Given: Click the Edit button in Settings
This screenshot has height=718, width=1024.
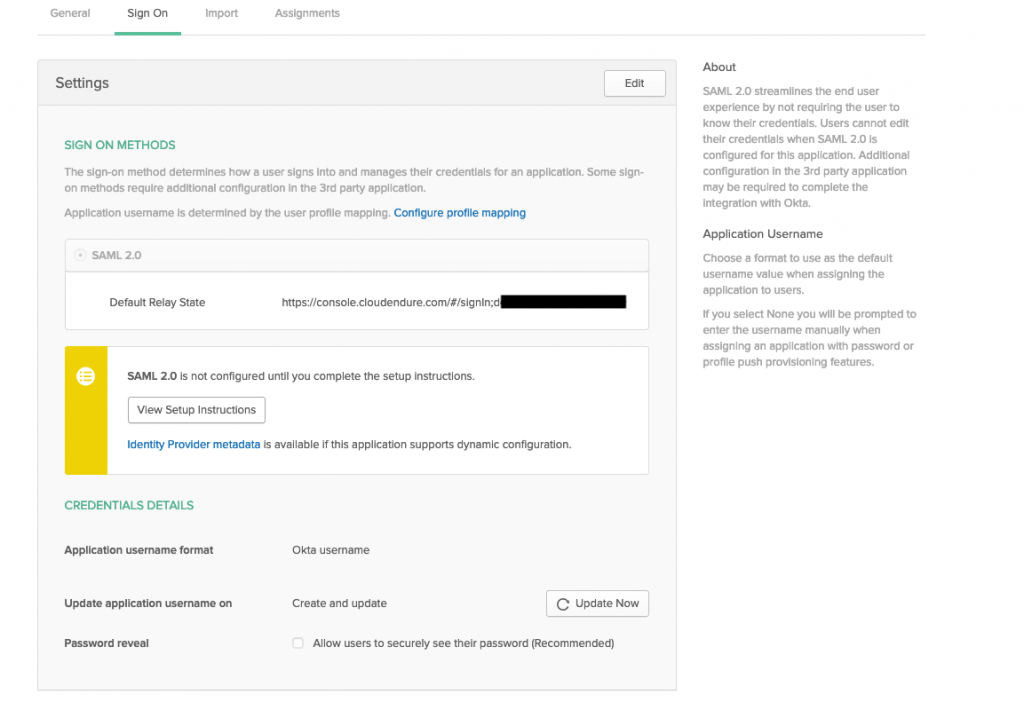Looking at the screenshot, I should pos(634,83).
